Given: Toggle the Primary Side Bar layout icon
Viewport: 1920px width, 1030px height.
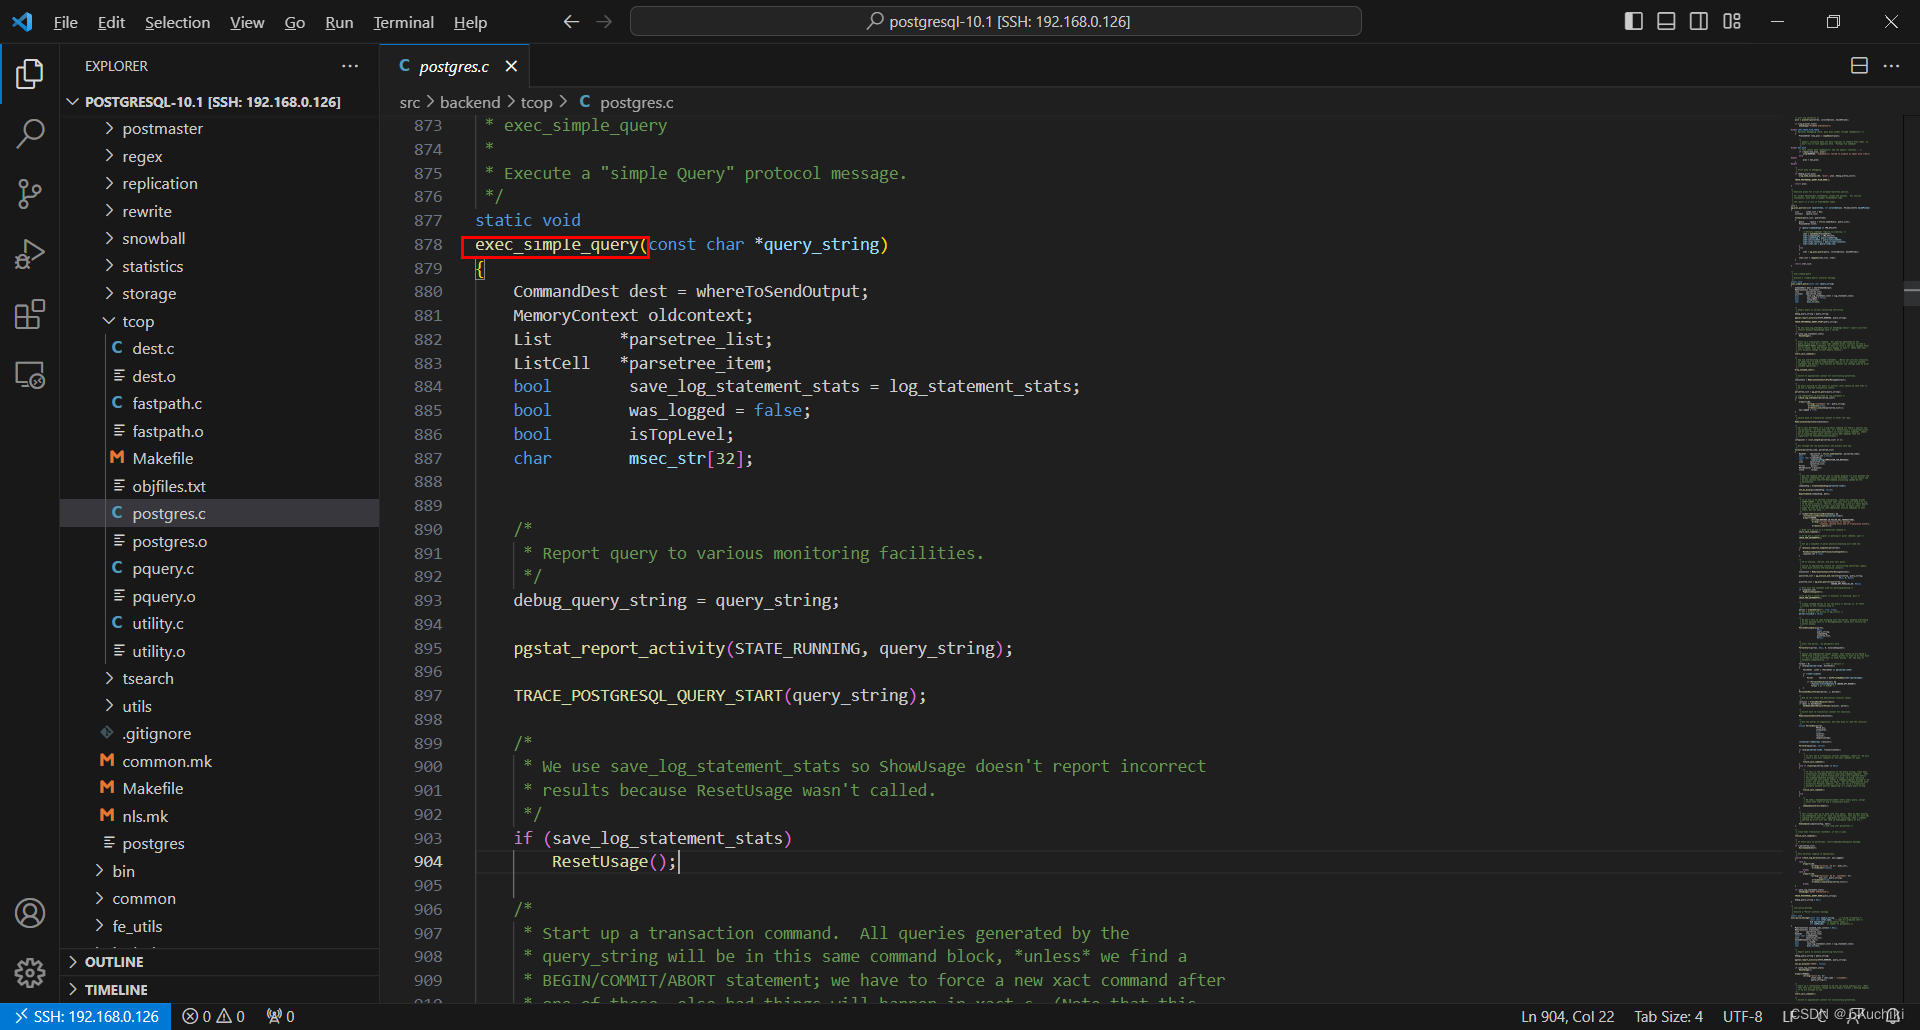Looking at the screenshot, I should (x=1634, y=21).
